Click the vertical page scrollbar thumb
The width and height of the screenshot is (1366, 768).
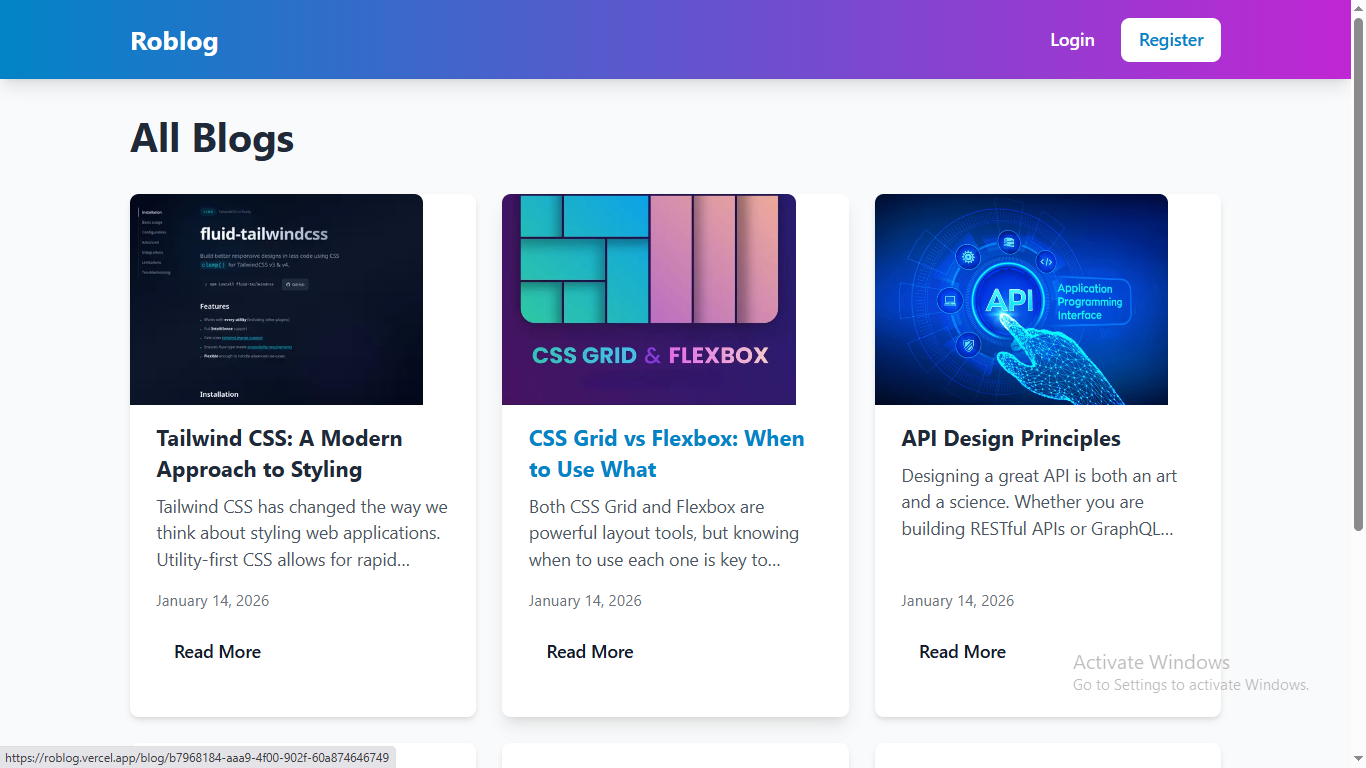pos(1358,270)
